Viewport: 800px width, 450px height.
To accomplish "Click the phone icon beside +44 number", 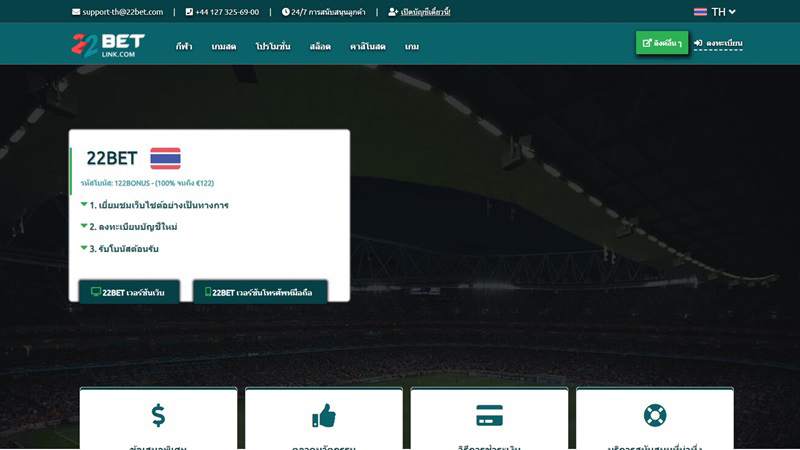I will coord(189,12).
